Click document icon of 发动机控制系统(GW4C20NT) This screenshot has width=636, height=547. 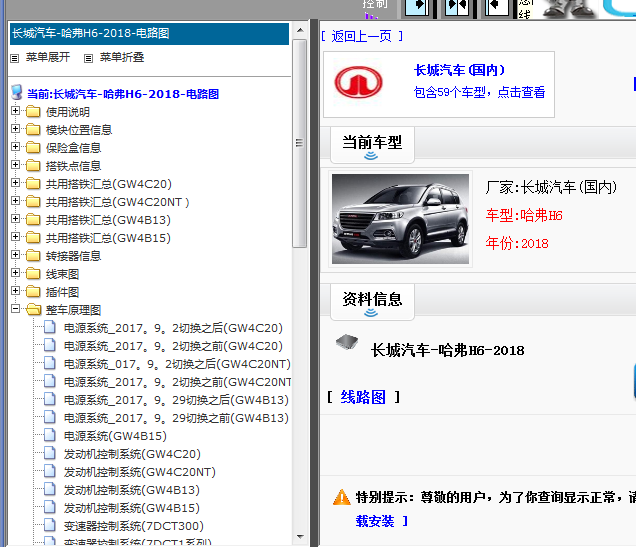[49, 471]
